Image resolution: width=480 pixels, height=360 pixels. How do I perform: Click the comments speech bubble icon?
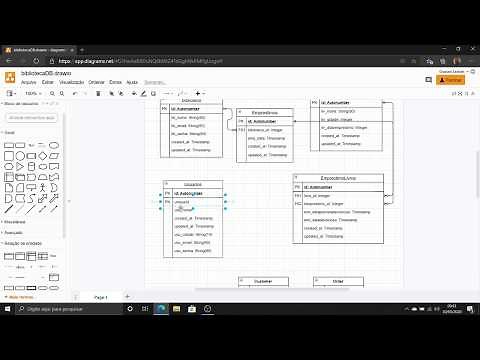click(429, 80)
